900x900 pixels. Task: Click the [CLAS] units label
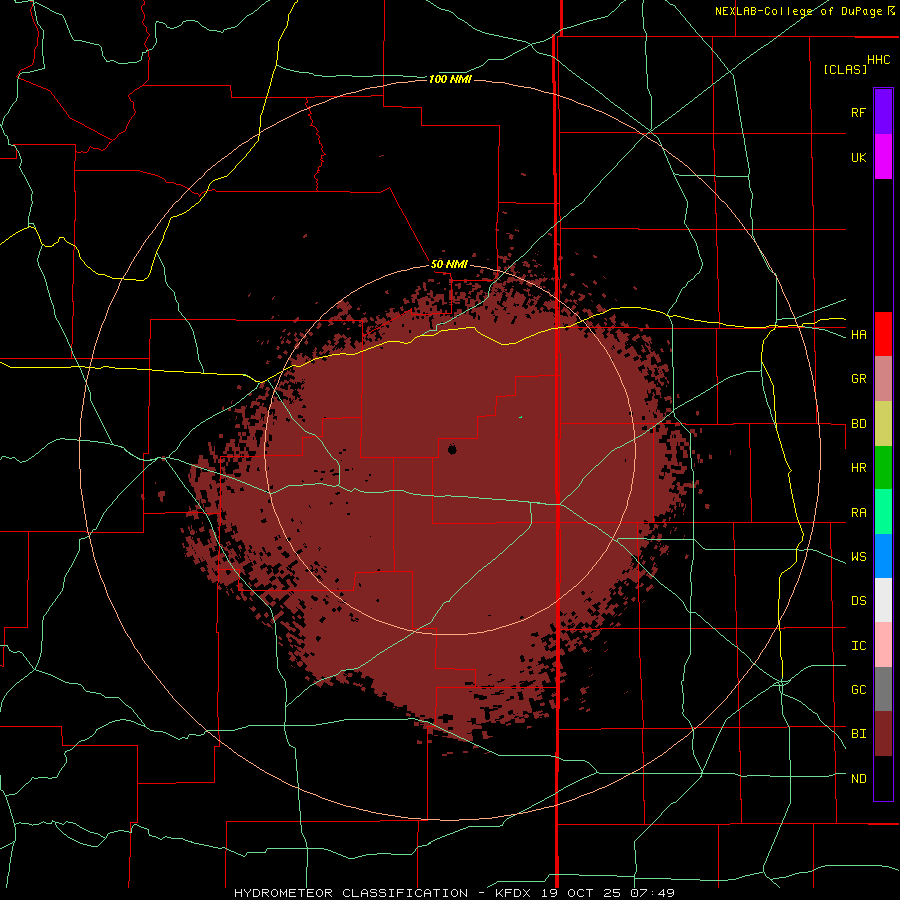click(x=845, y=69)
